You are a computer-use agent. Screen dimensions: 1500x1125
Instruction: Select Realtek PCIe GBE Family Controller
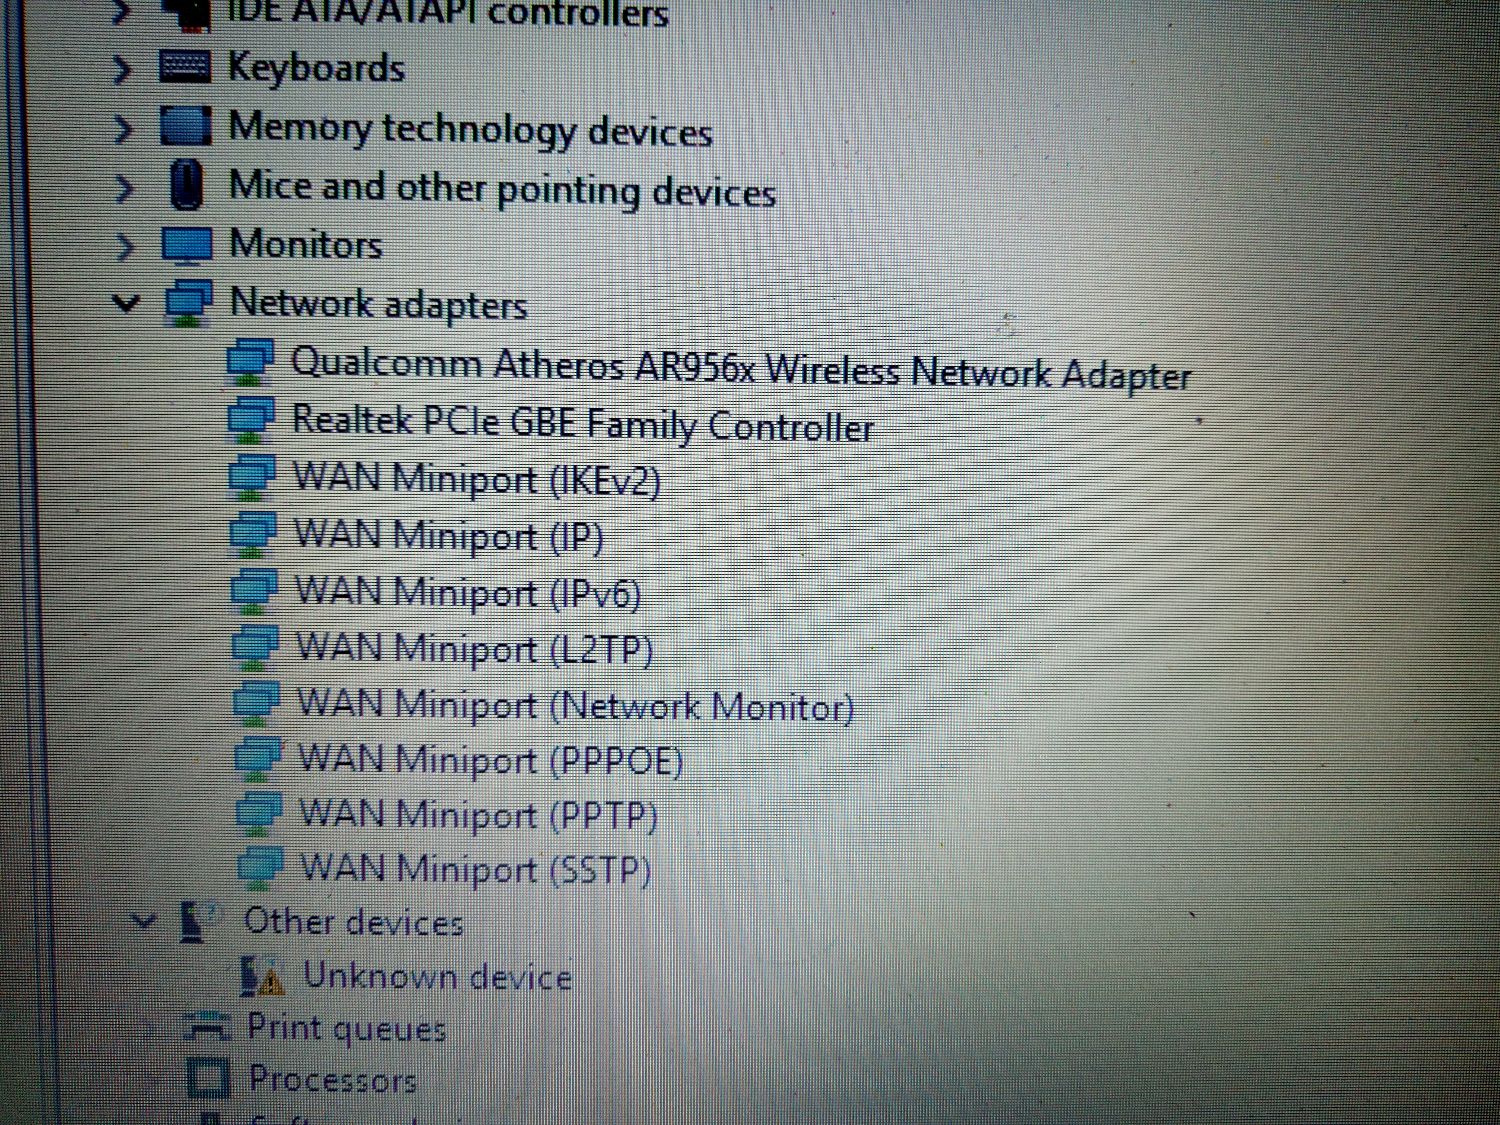[582, 422]
